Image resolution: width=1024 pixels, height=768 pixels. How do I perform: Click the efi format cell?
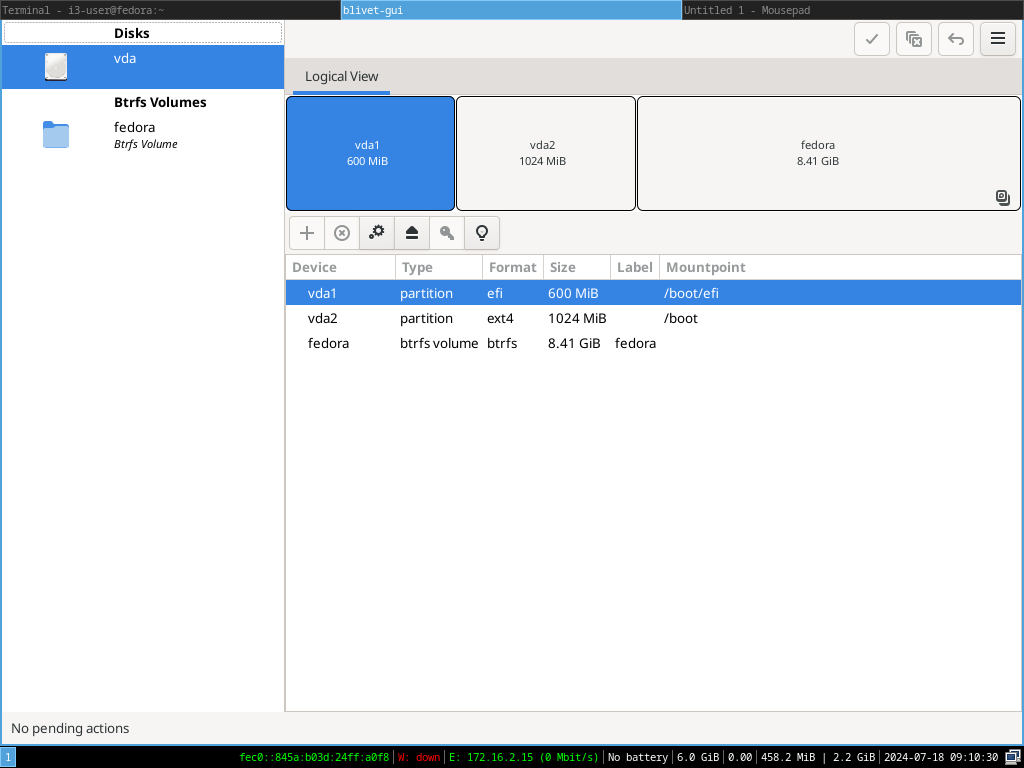point(495,293)
